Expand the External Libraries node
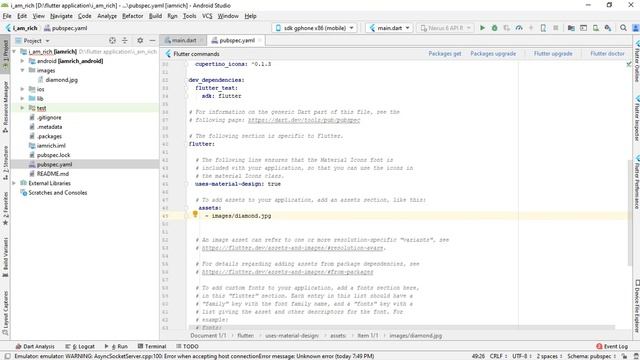Screen dimensions: 640x360 14,183
